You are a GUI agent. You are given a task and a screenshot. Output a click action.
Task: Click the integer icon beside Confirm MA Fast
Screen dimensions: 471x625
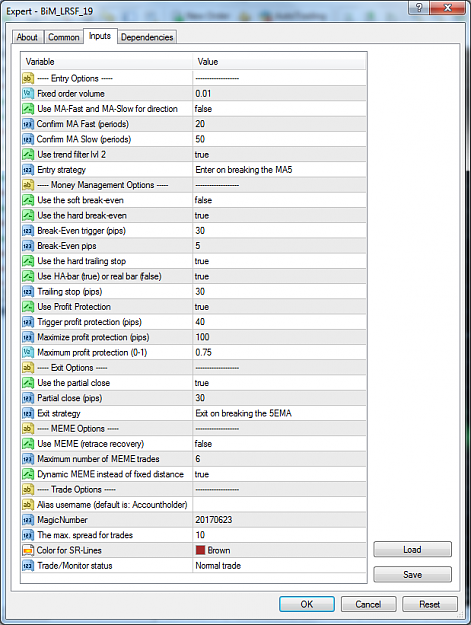coord(28,124)
